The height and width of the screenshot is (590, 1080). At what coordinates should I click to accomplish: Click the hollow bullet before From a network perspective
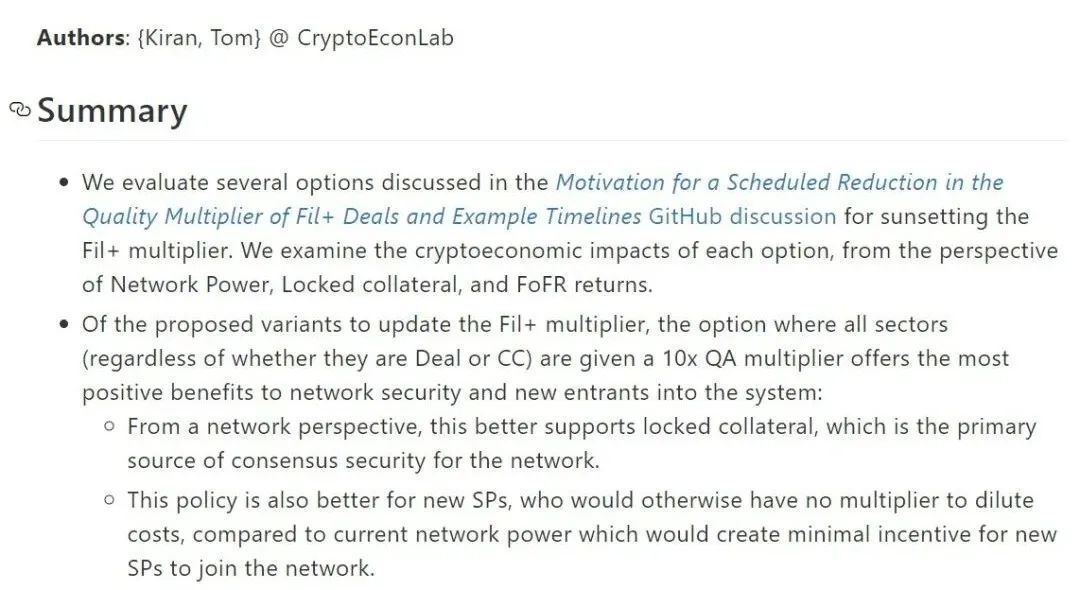point(109,427)
